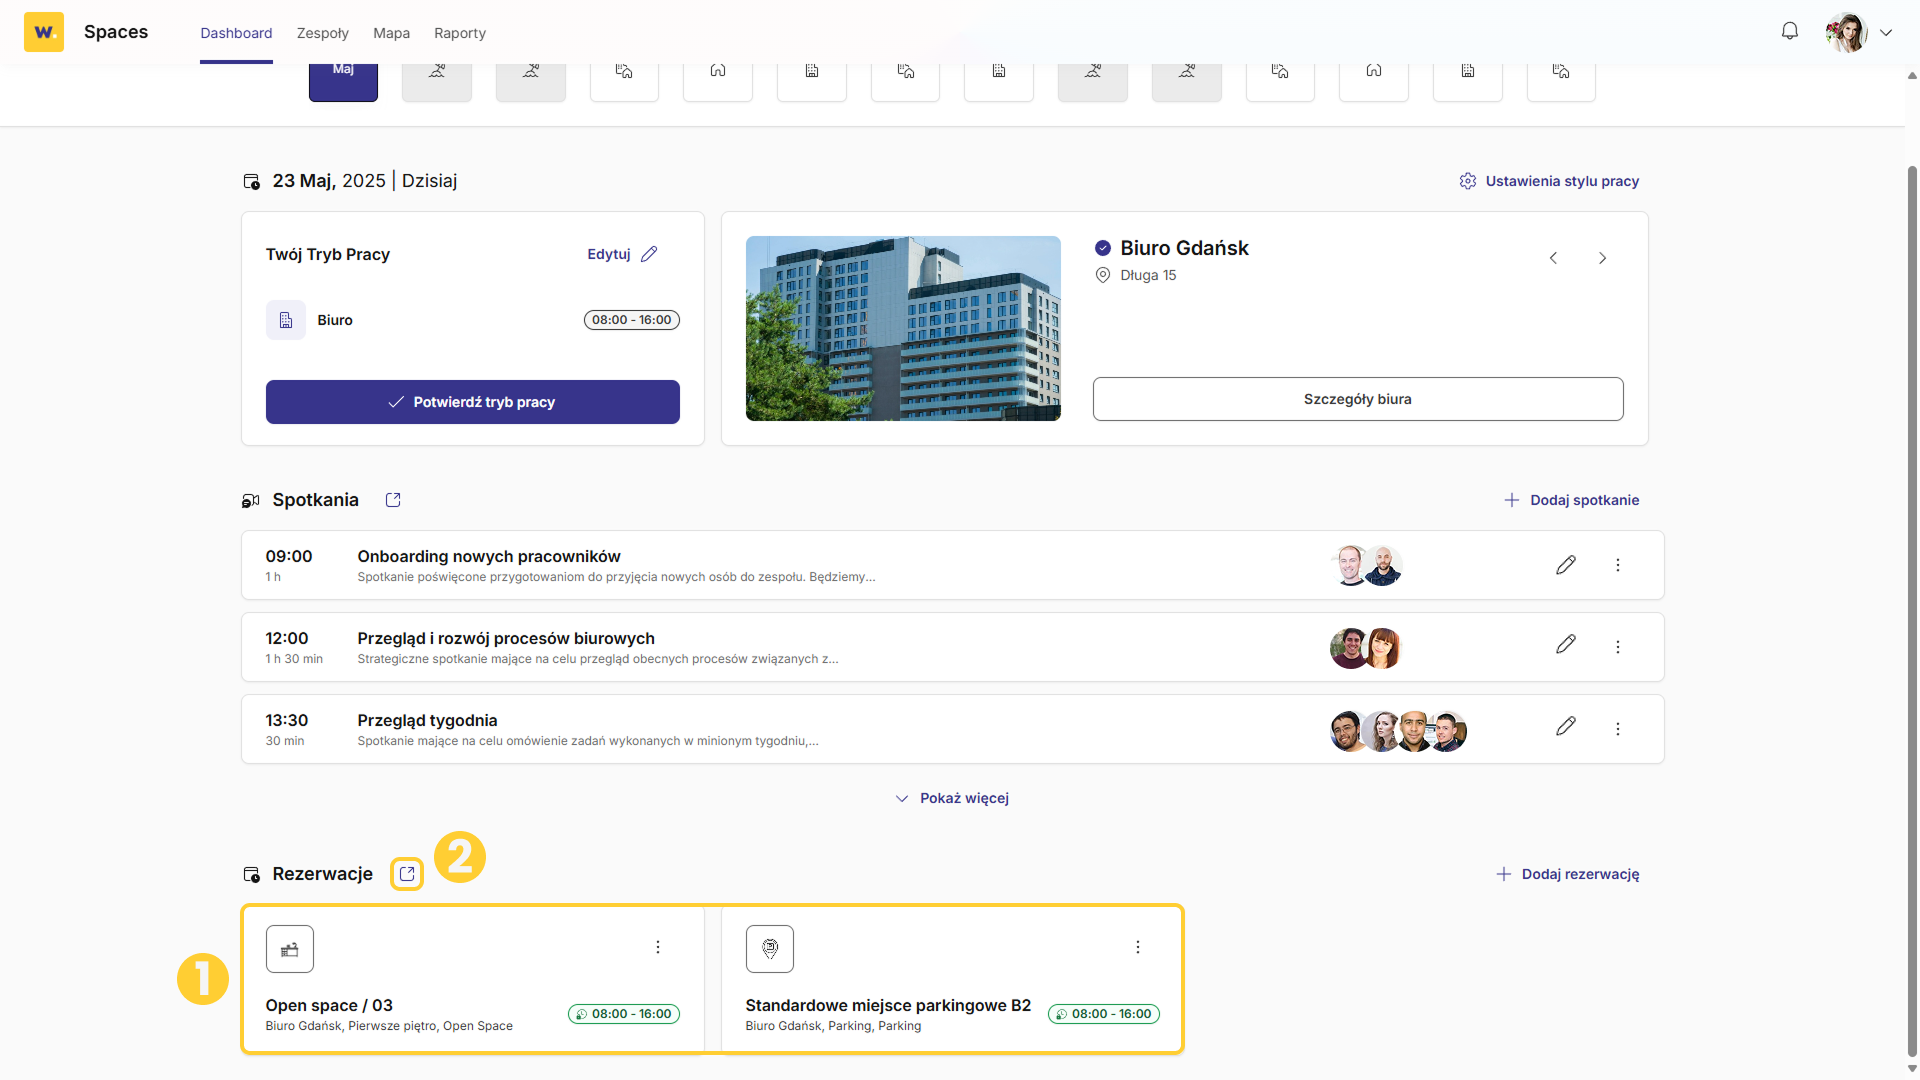Open Szczegóły biura
The width and height of the screenshot is (1920, 1080).
(1358, 399)
